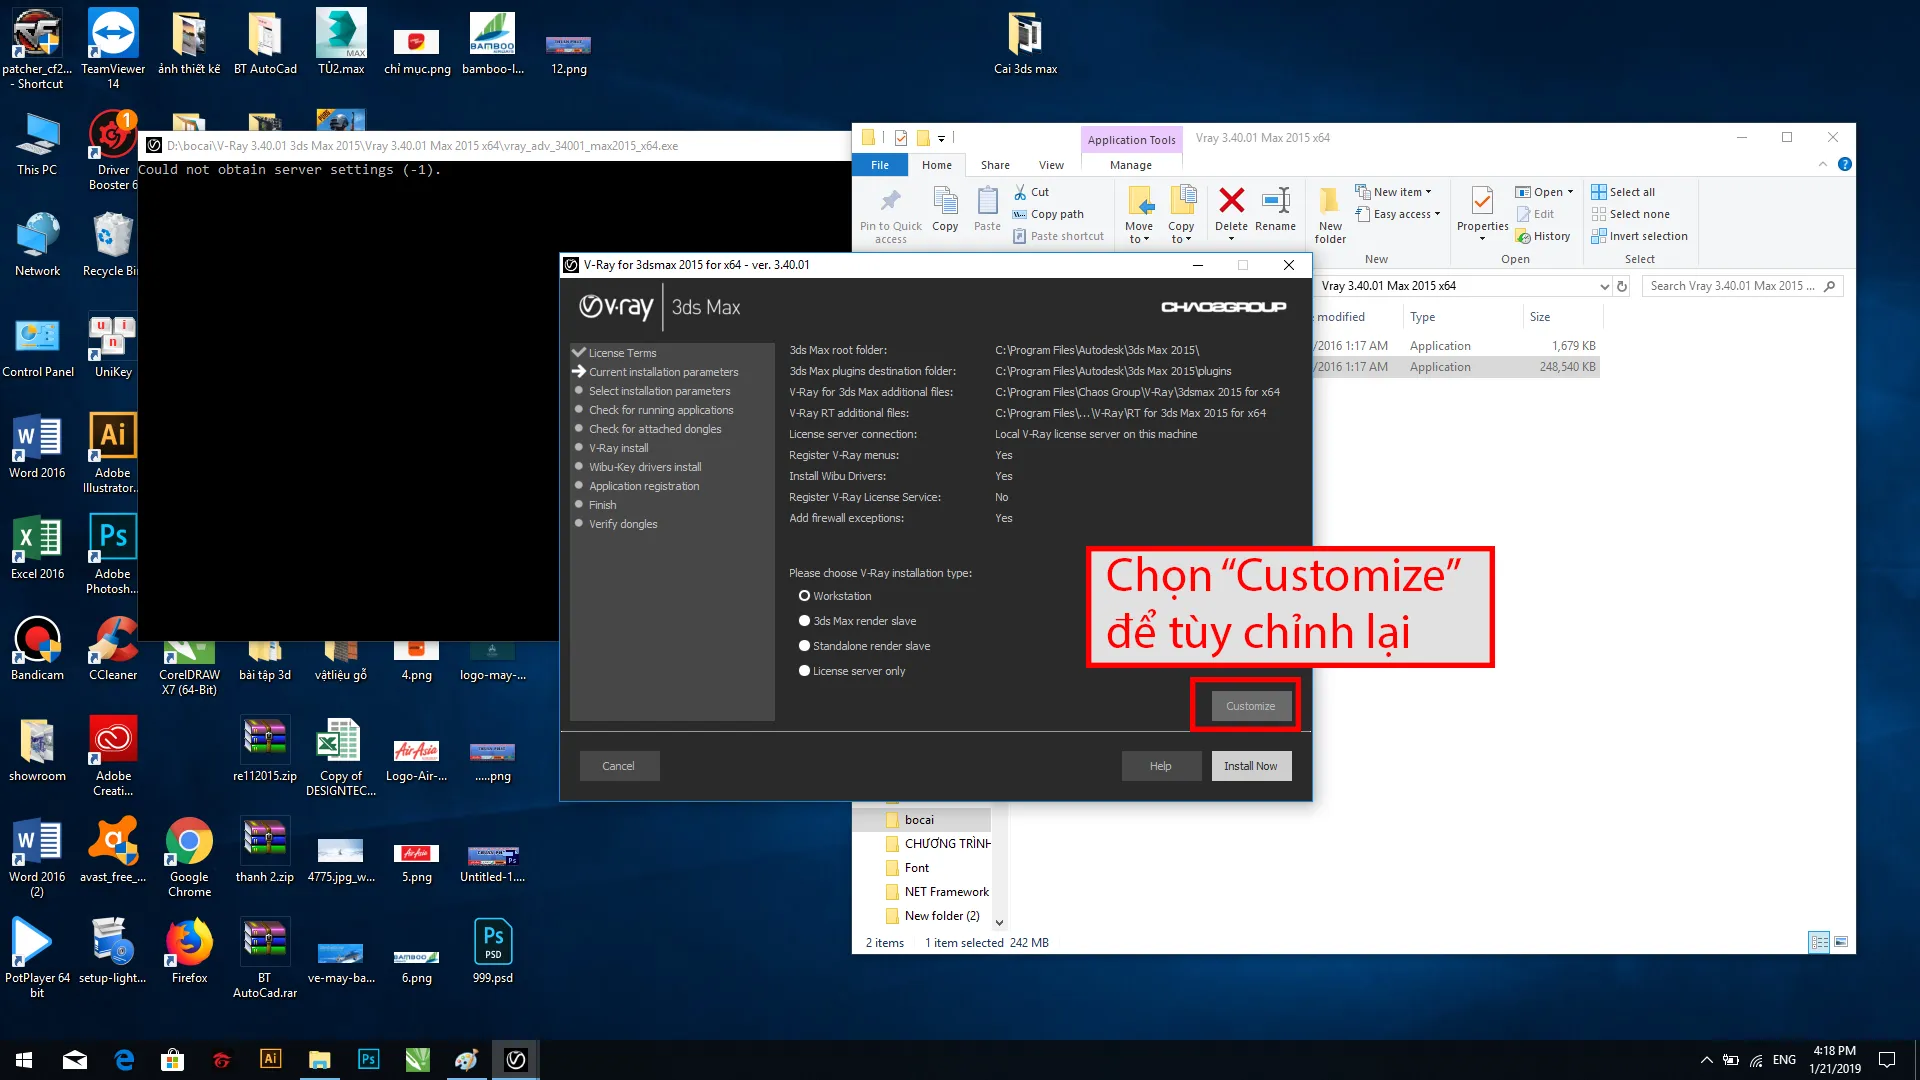Choose License server only option

[x=804, y=671]
